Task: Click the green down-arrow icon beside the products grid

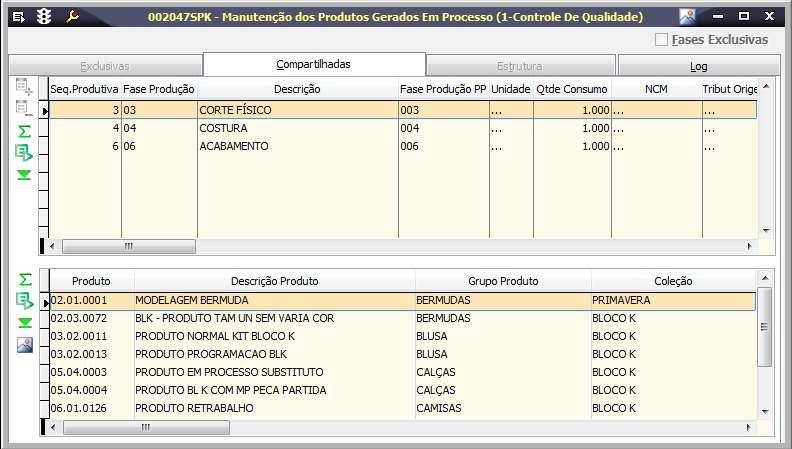Action: (x=24, y=323)
